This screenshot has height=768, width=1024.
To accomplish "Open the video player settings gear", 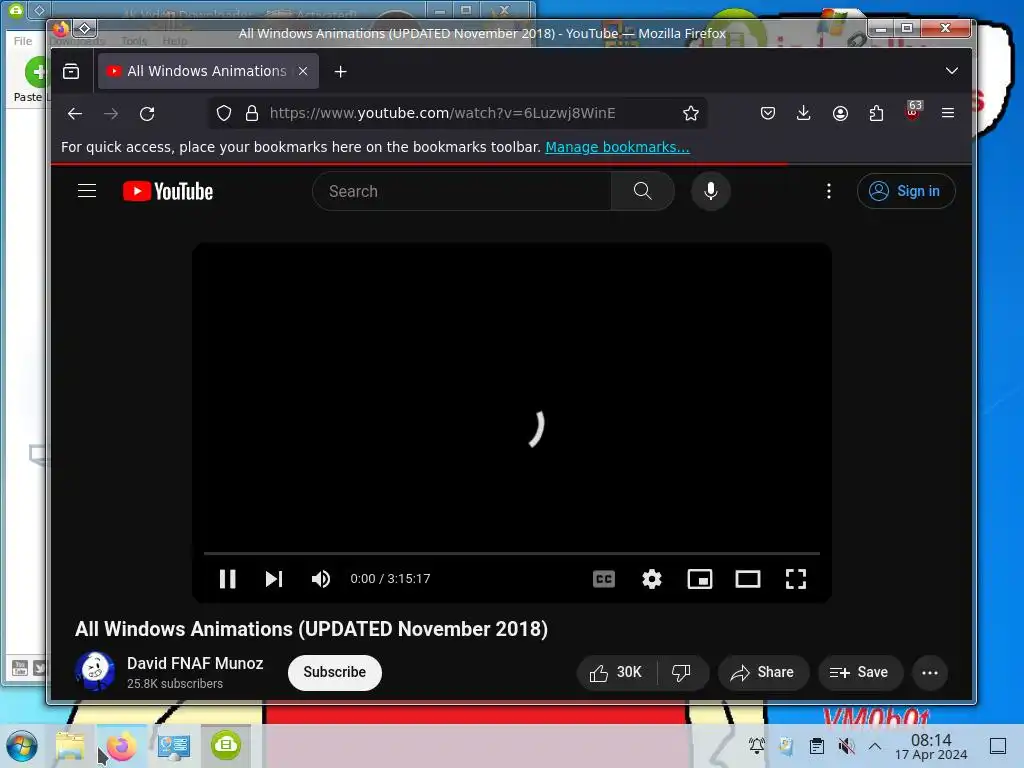I will 652,579.
